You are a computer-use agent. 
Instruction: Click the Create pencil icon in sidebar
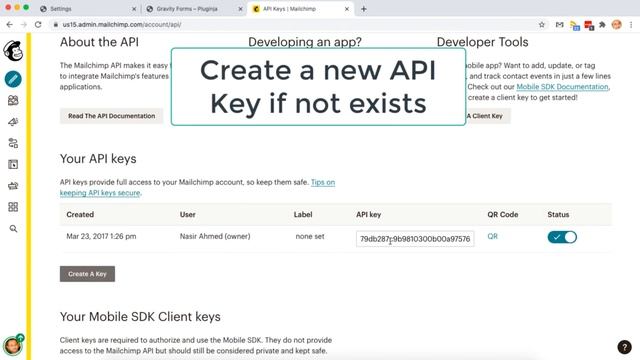pyautogui.click(x=13, y=79)
